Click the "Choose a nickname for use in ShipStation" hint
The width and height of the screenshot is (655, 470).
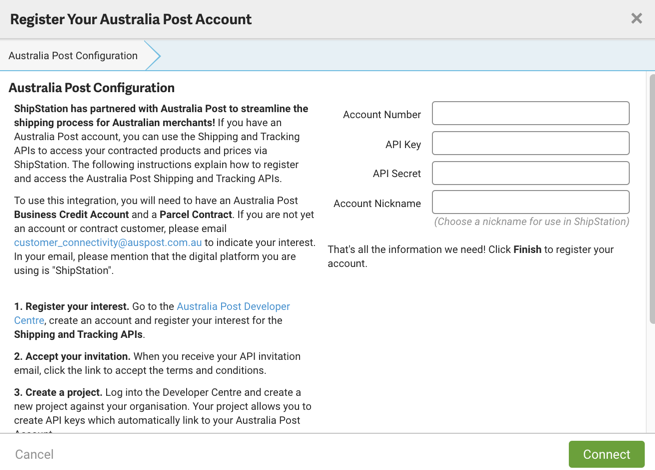pos(531,221)
